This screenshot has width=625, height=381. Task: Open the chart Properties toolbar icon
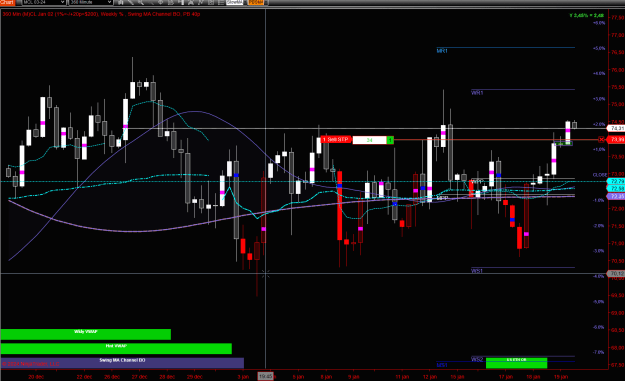[x=211, y=2]
